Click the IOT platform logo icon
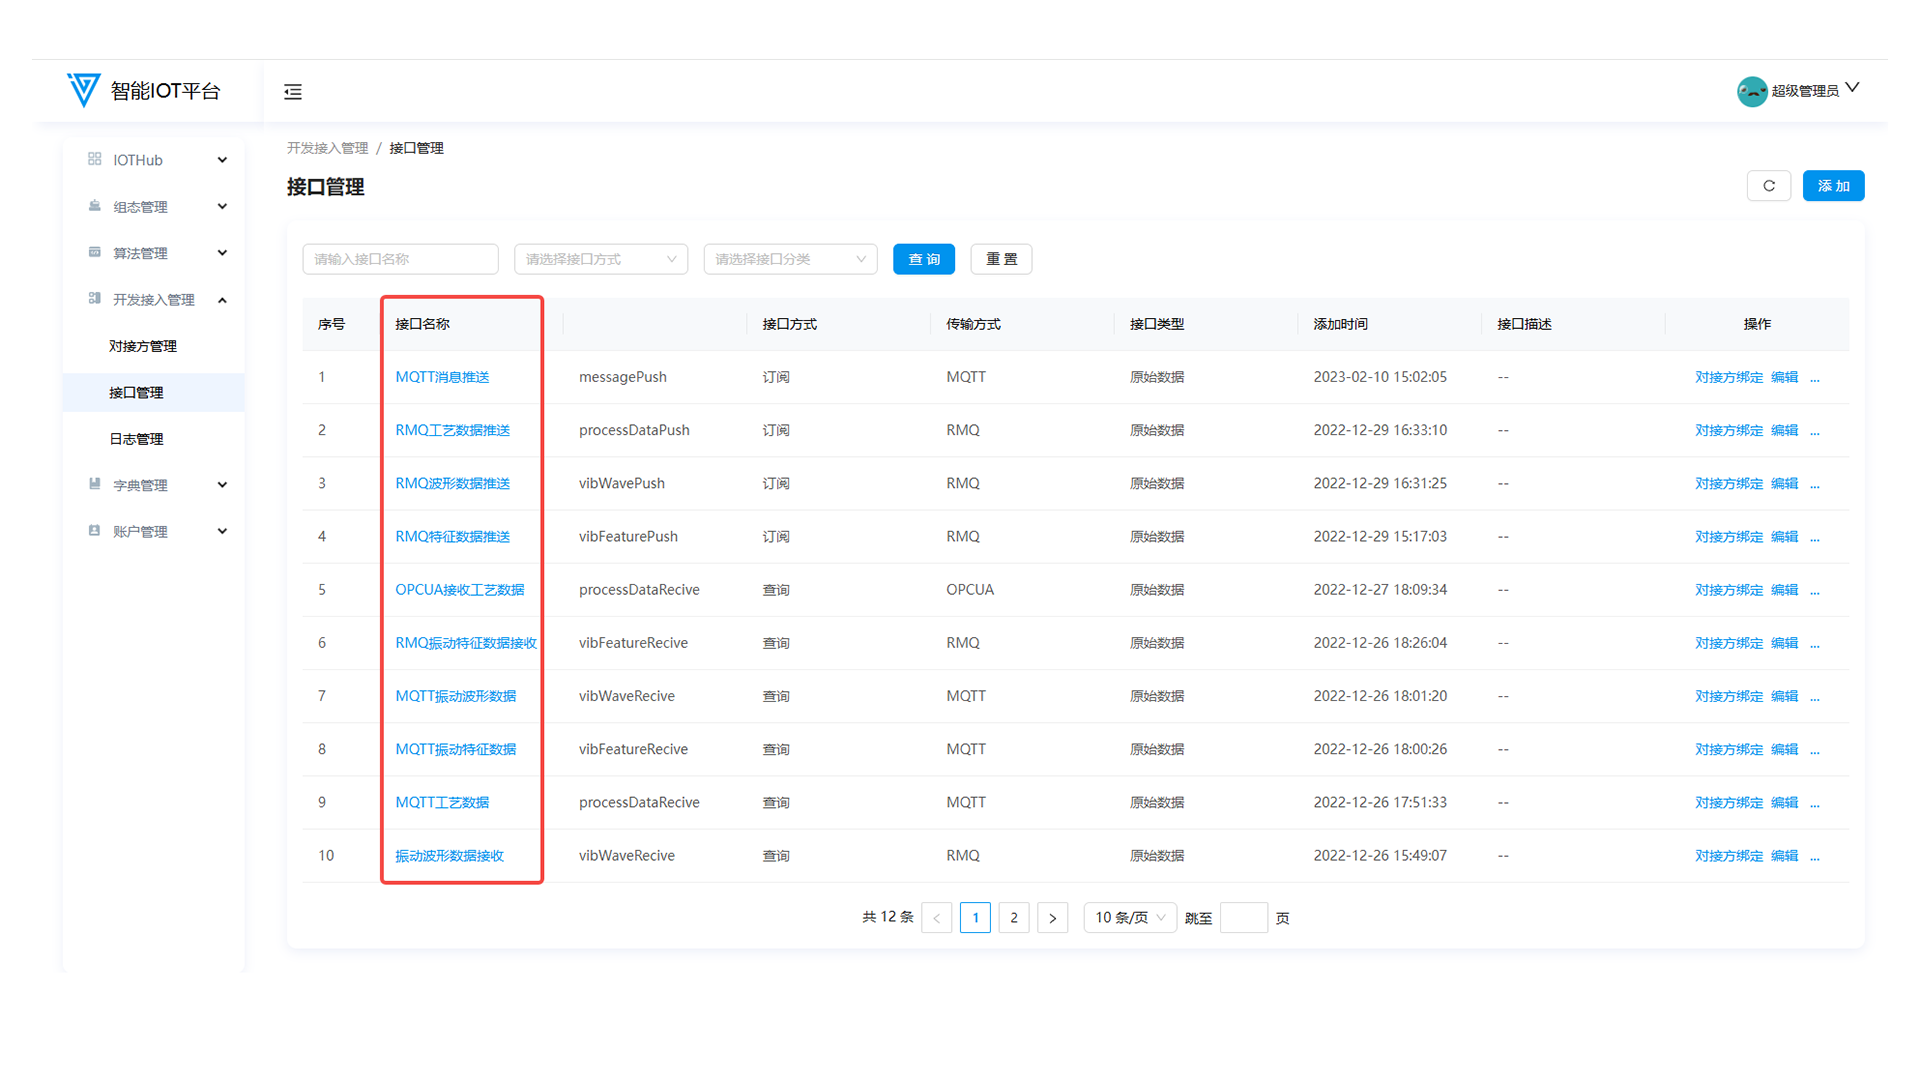 83,90
